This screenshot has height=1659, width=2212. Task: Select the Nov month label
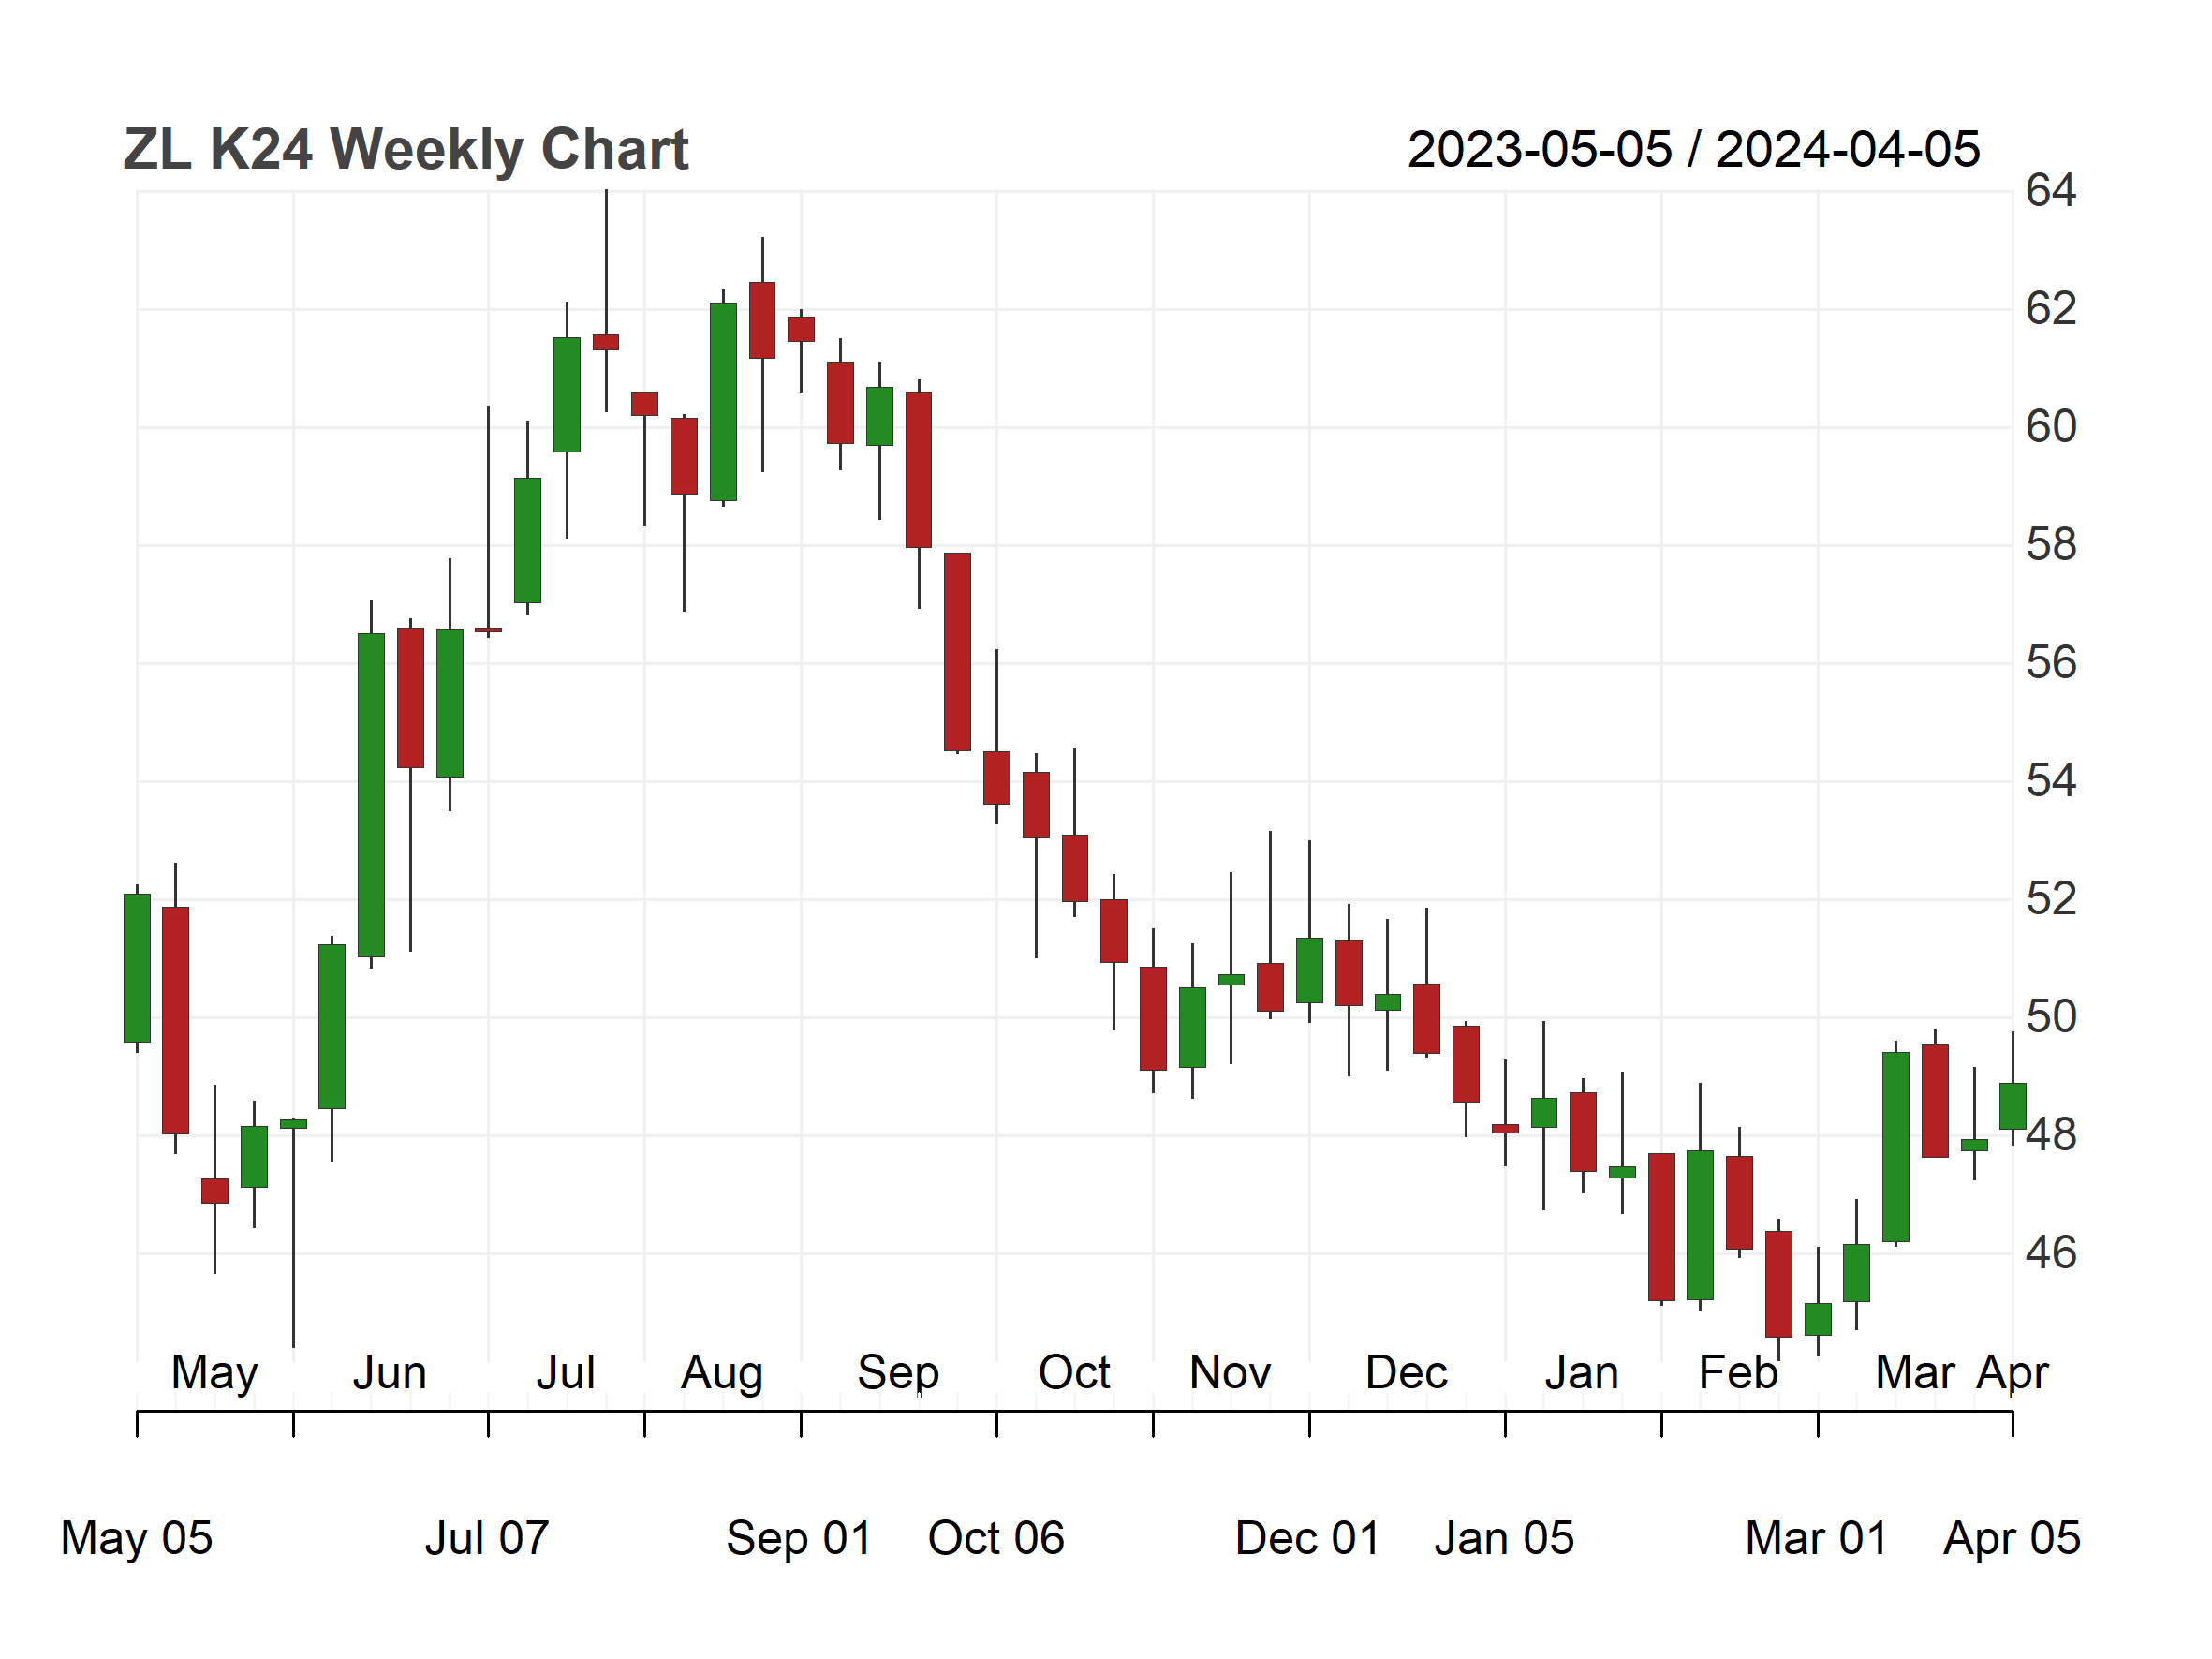[x=1230, y=1373]
